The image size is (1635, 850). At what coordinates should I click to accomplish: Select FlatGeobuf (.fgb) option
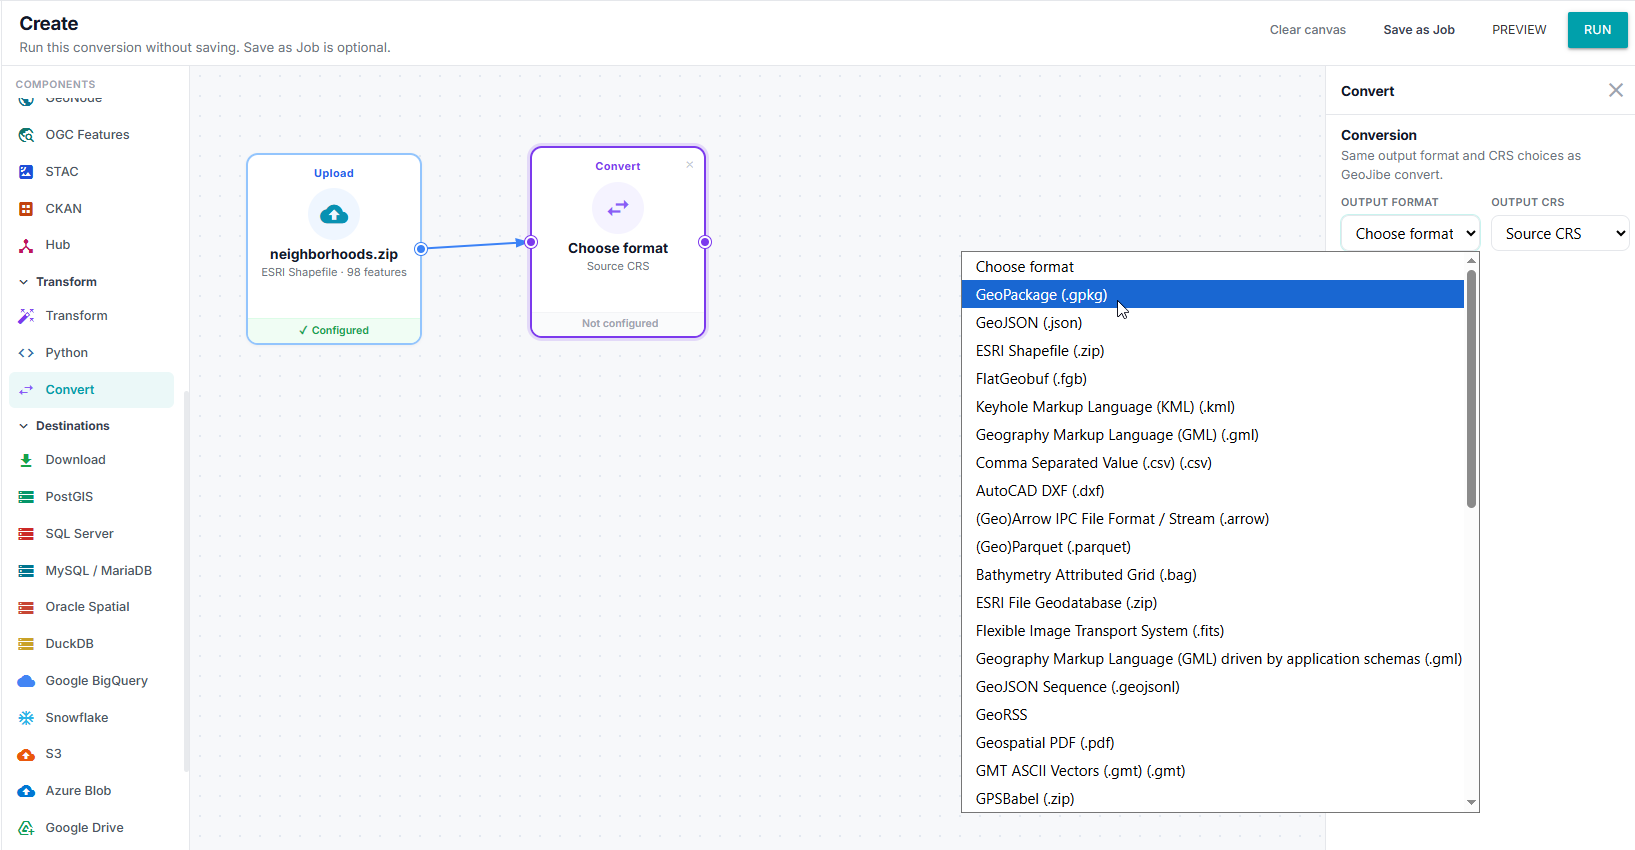point(1212,379)
